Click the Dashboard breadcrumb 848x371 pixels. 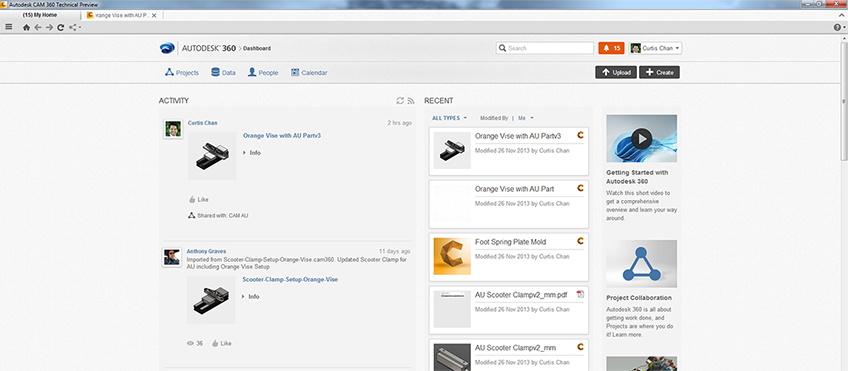(x=257, y=49)
